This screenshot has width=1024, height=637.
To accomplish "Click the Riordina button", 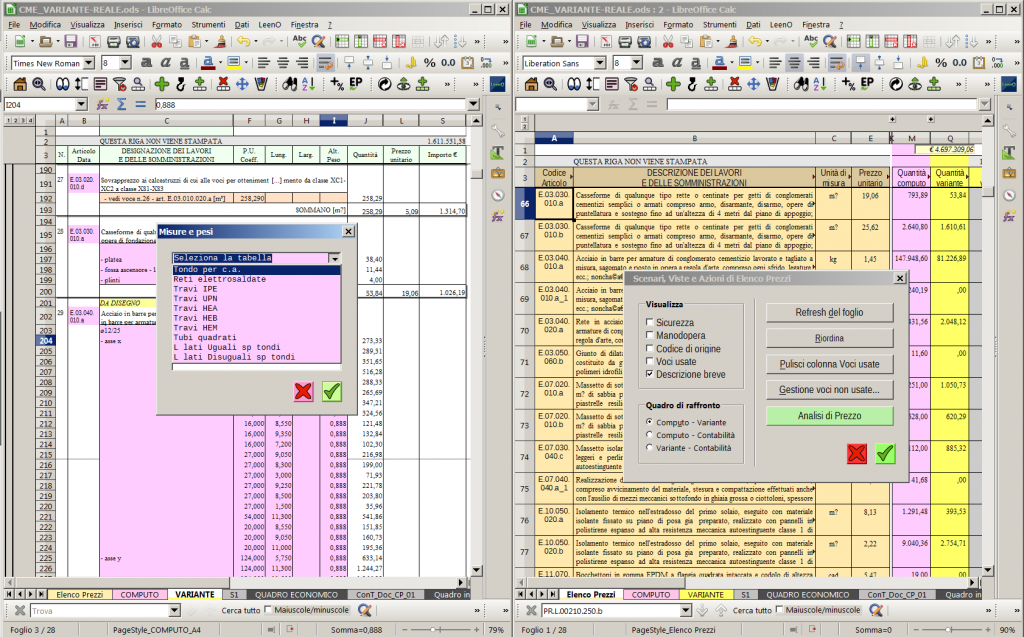I will (829, 338).
